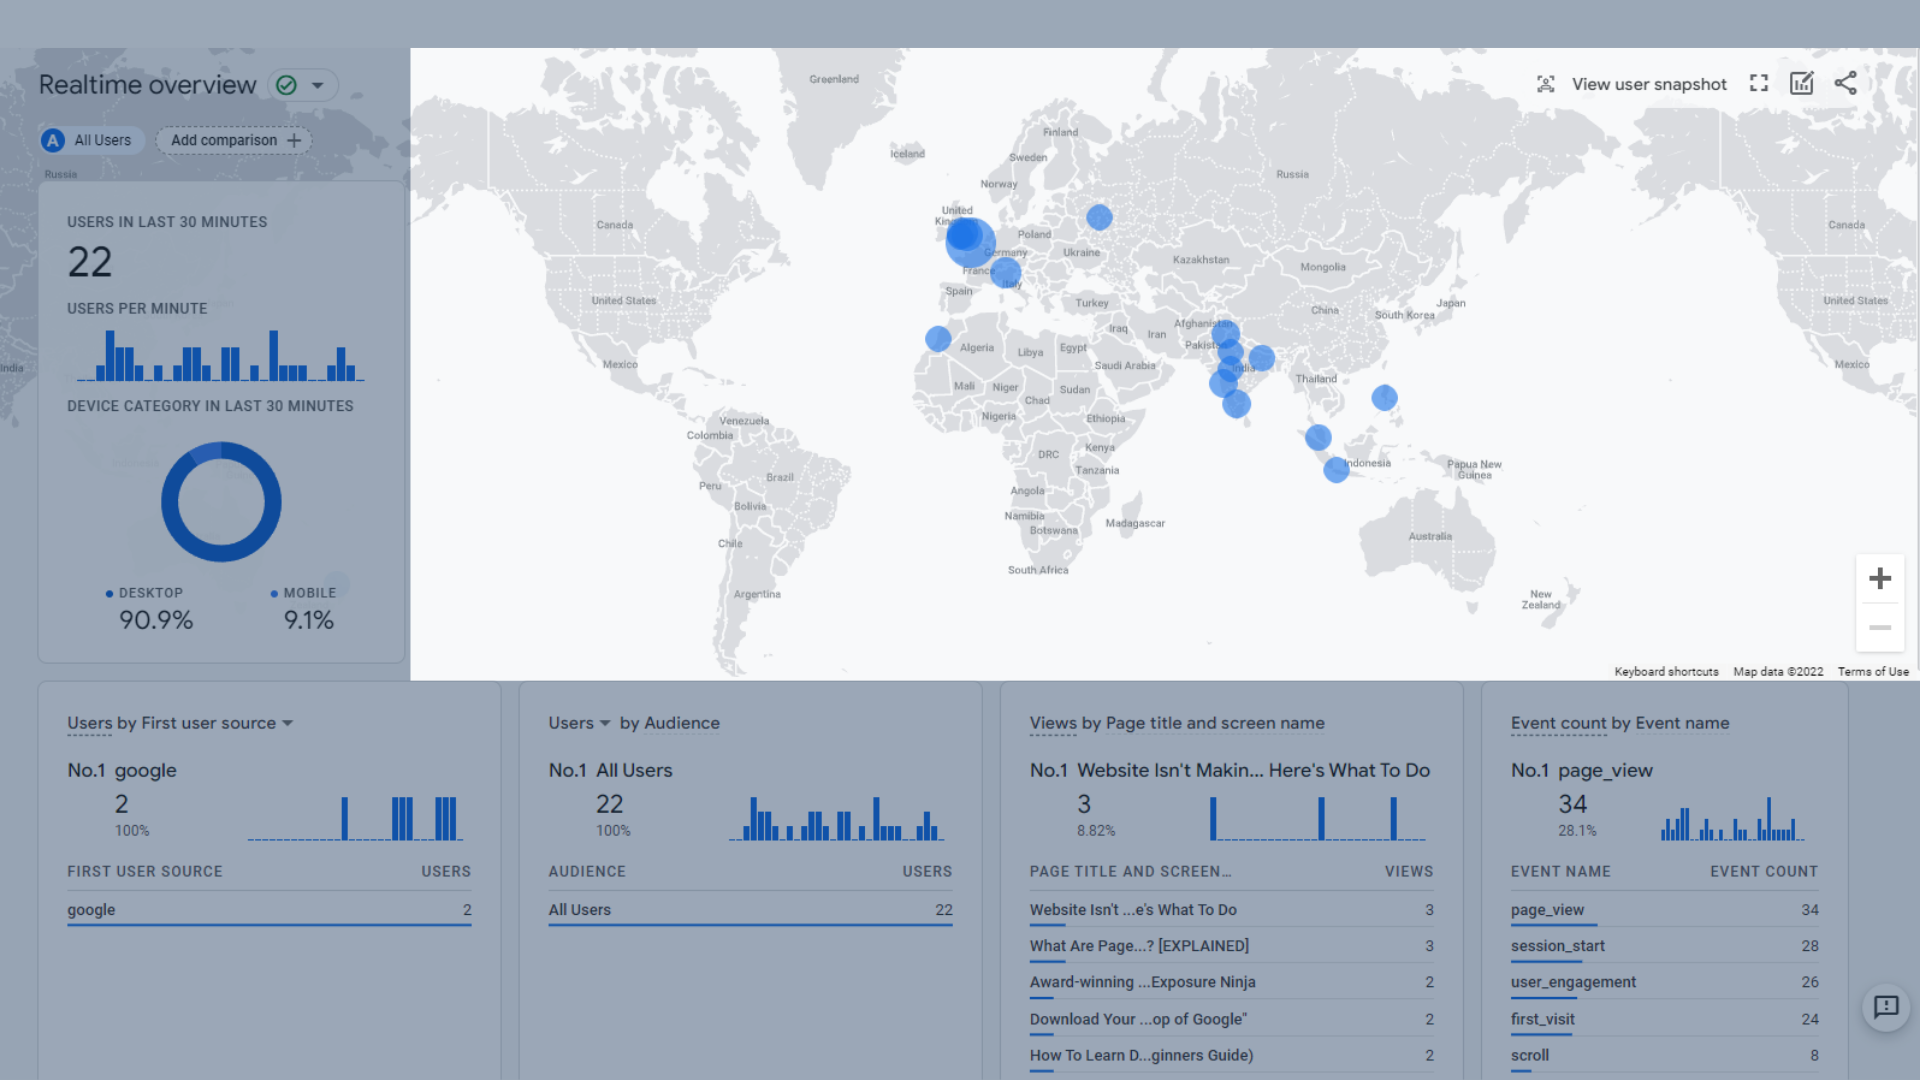The image size is (1920, 1080).
Task: Select the session_start event row
Action: [x=1557, y=946]
